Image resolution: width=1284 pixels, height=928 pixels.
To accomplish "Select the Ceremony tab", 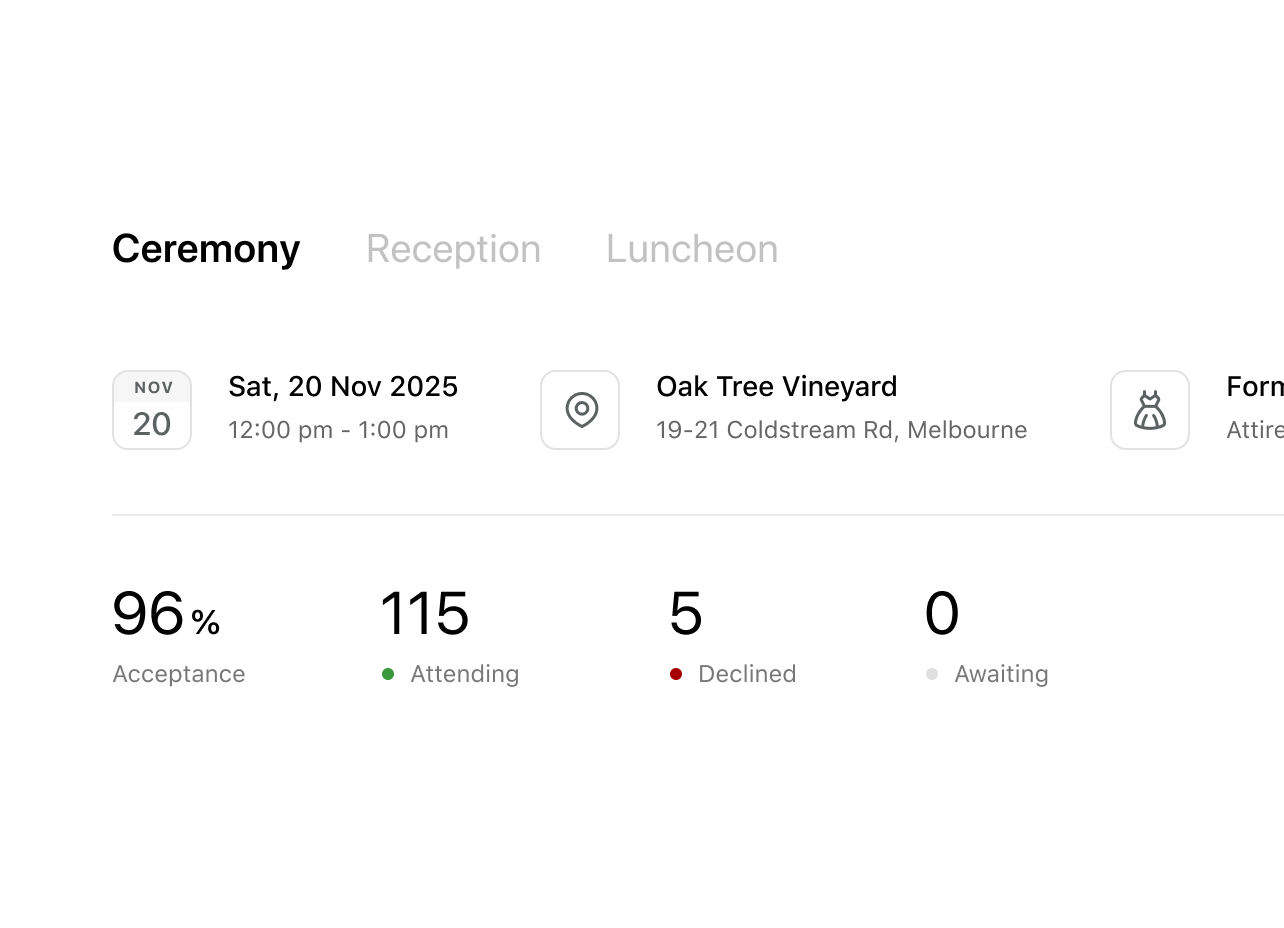I will (206, 248).
